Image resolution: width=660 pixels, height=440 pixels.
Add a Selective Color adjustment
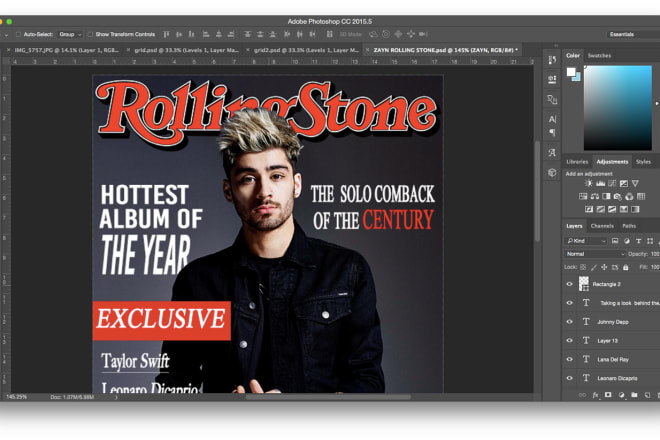[624, 209]
